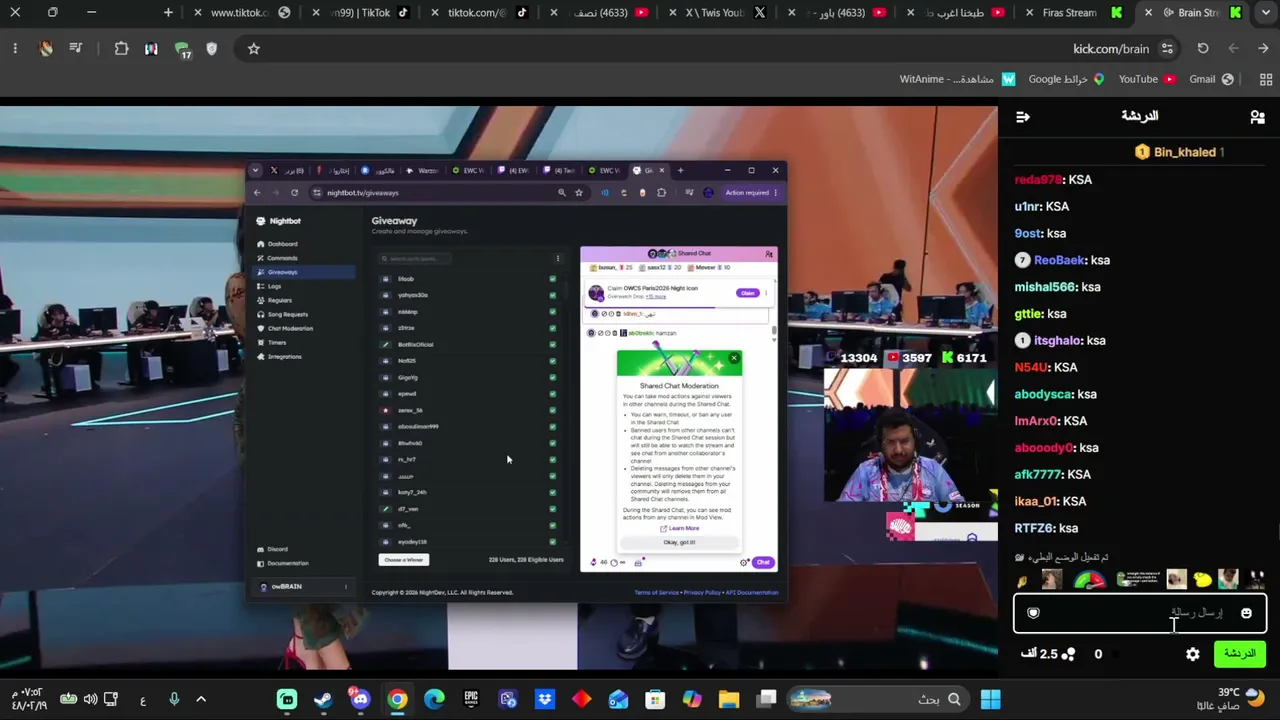This screenshot has height=720, width=1280.
Task: Open the WitAnime bookmark
Action: pos(957,79)
